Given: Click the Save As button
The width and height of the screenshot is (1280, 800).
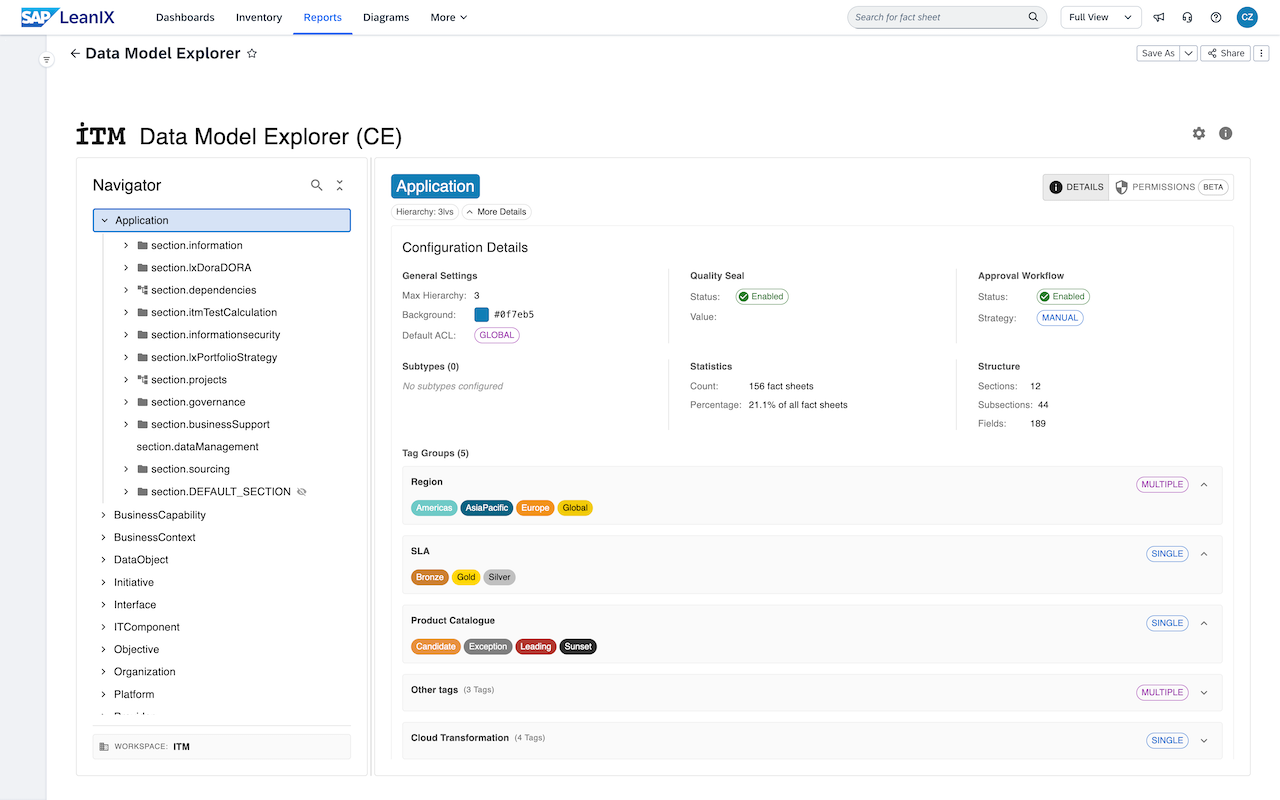Looking at the screenshot, I should pos(1159,53).
